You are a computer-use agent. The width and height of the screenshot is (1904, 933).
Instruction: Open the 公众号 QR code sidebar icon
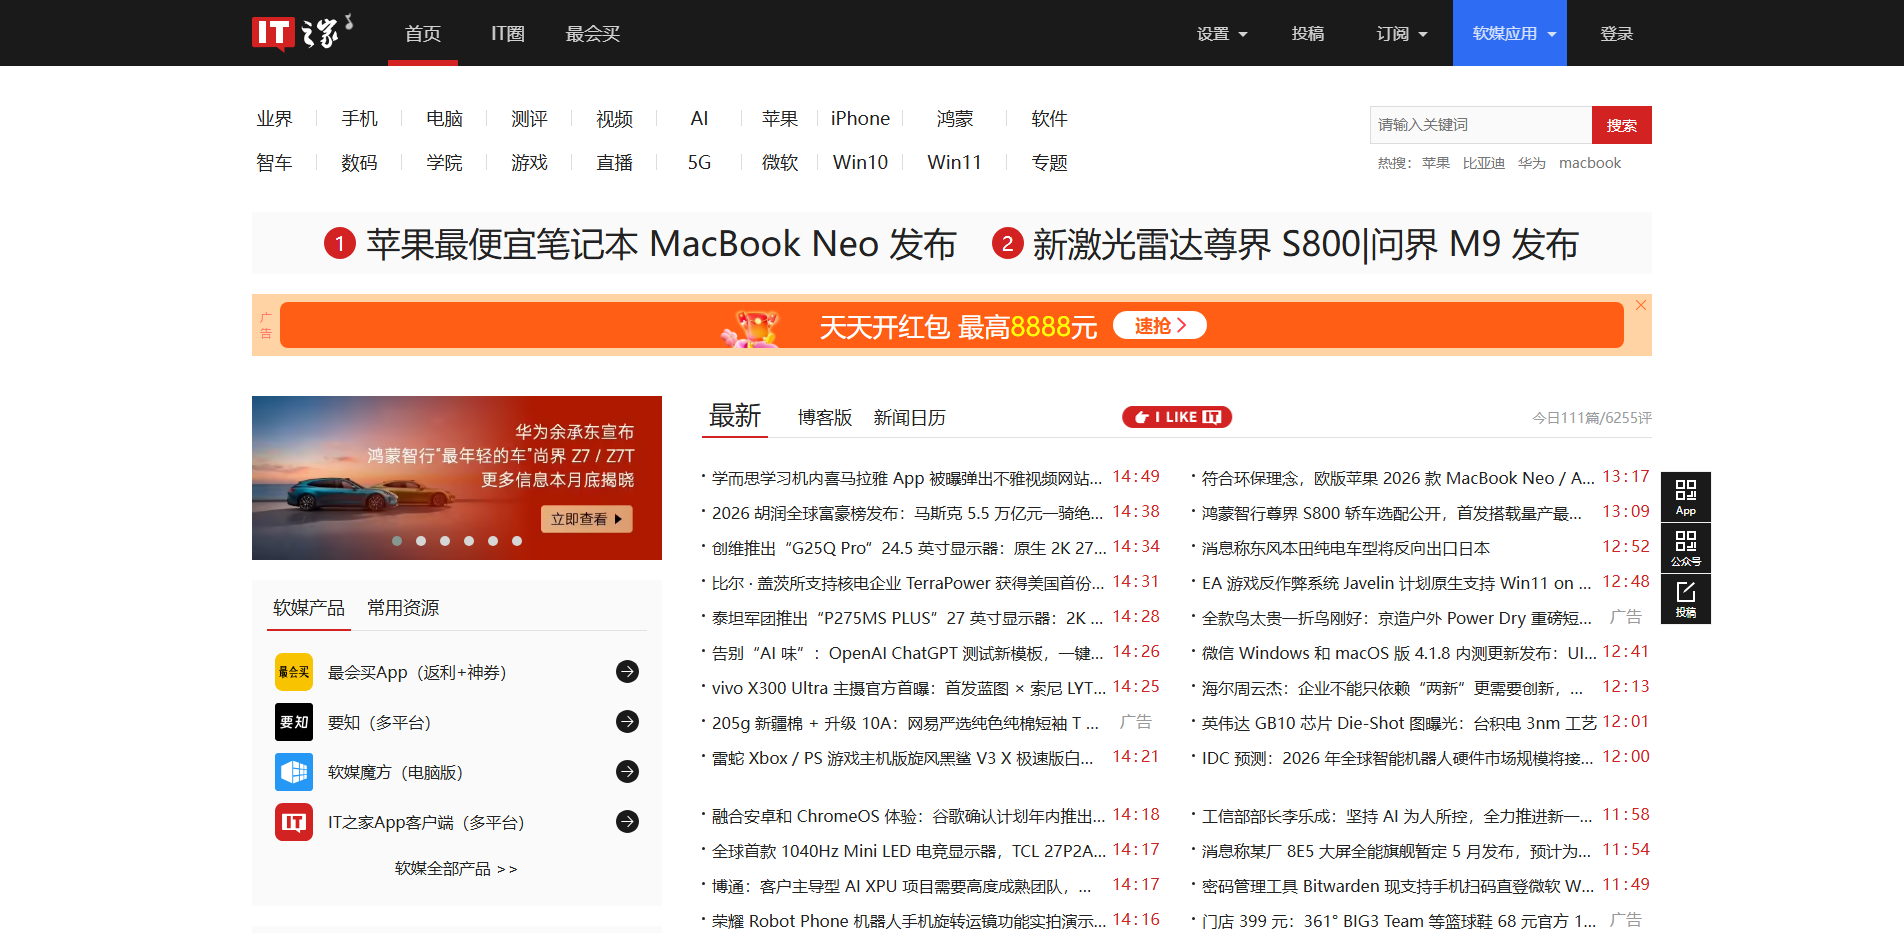pyautogui.click(x=1685, y=547)
